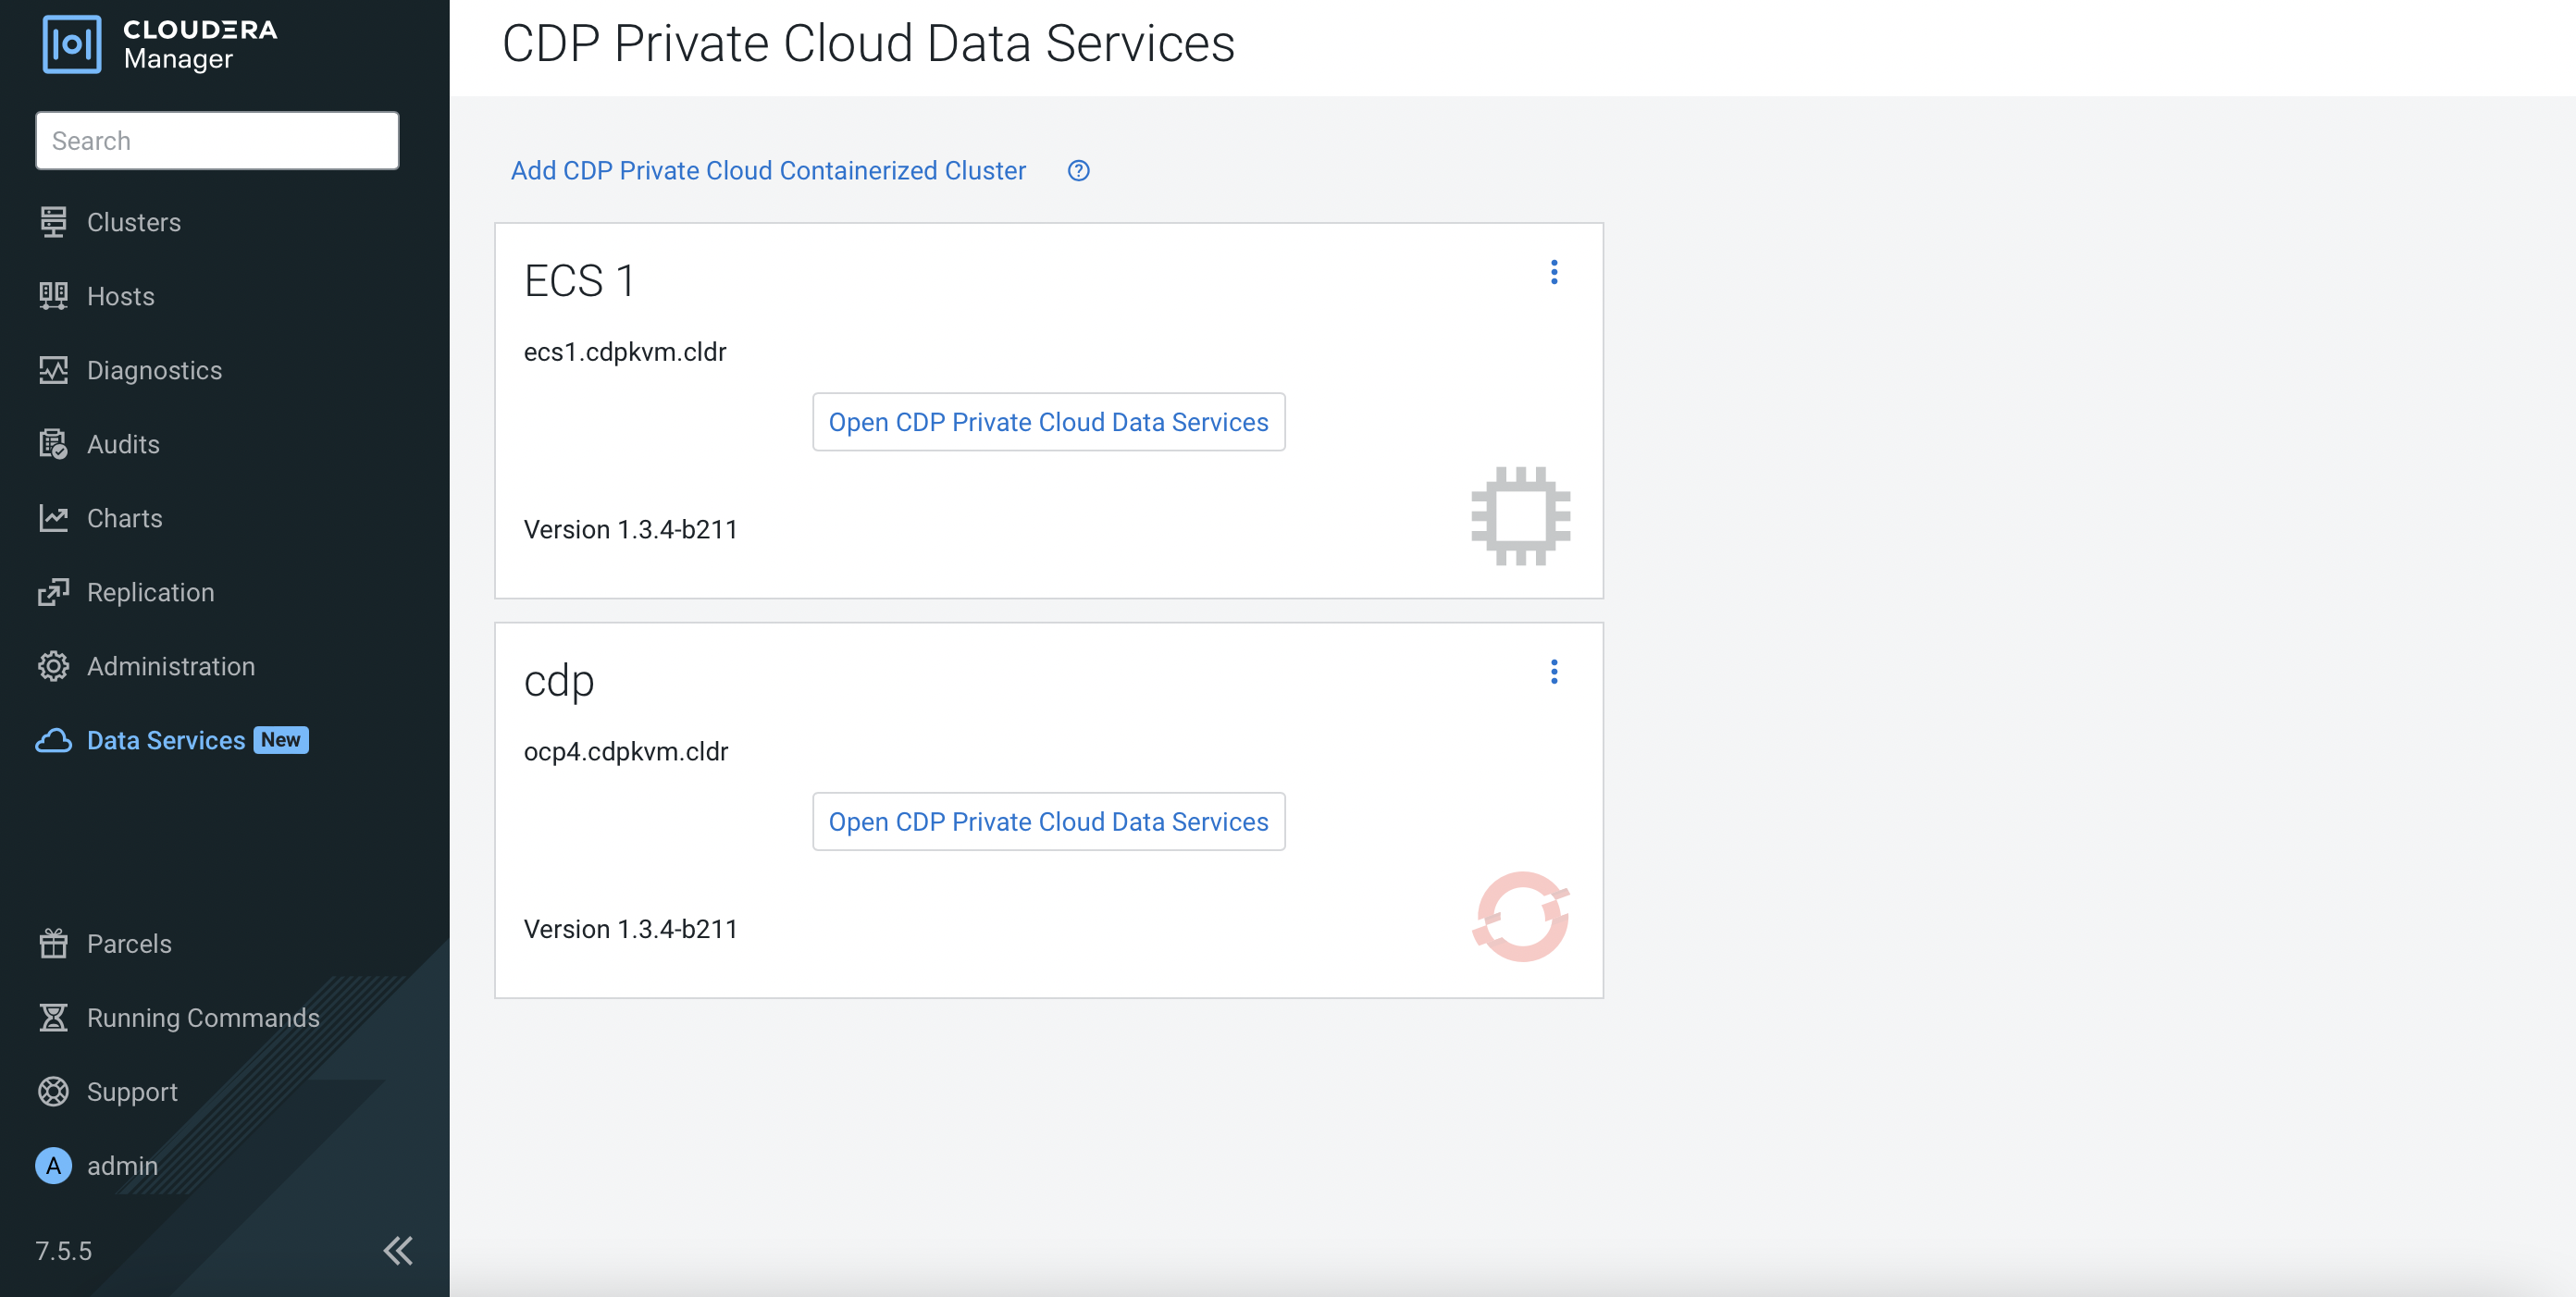Open the ECS 1 three-dot actions menu

pos(1553,272)
